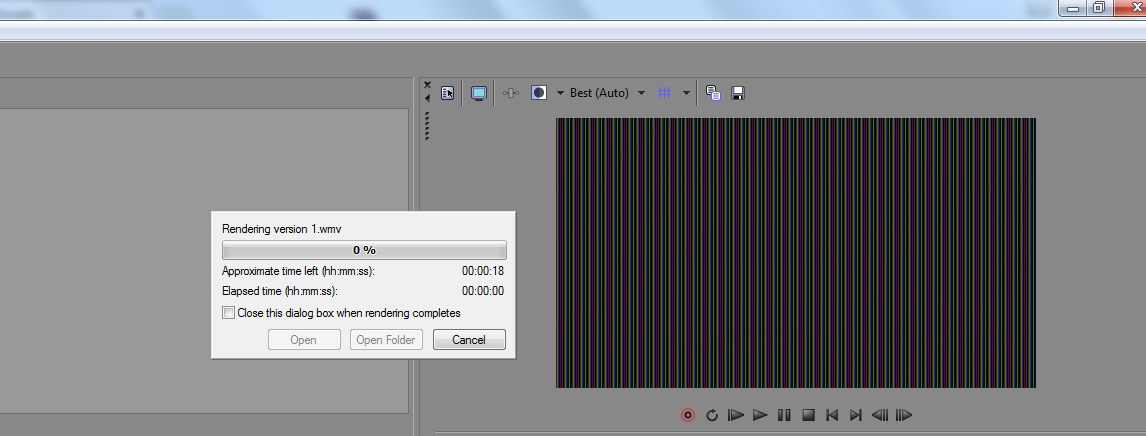The image size is (1146, 436).
Task: Go to start of project
Action: (832, 415)
